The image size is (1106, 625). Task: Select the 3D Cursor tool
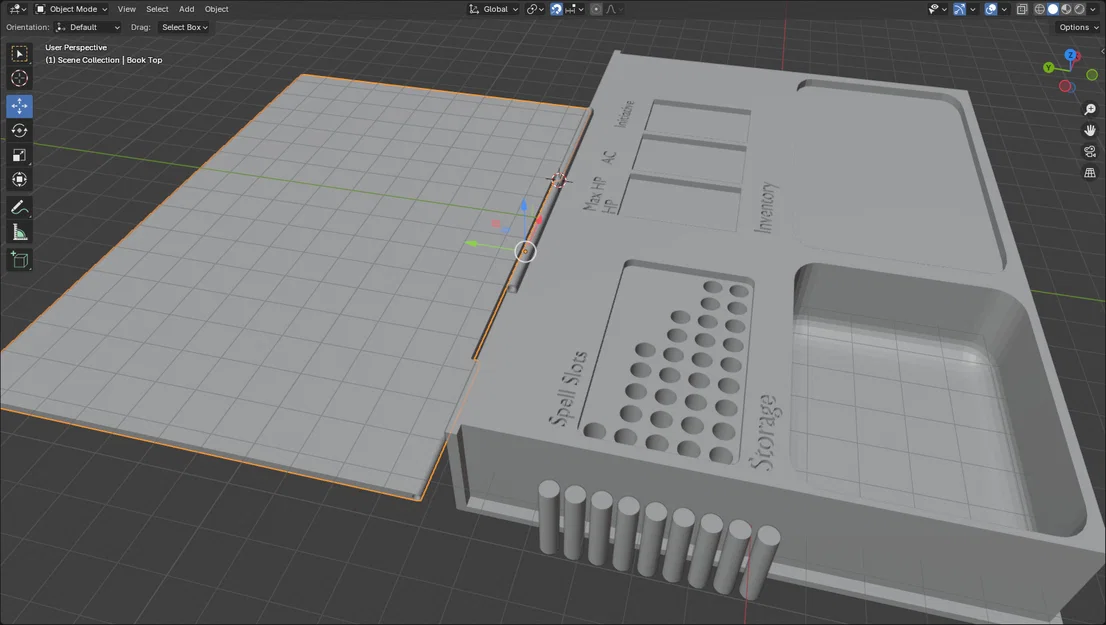20,78
